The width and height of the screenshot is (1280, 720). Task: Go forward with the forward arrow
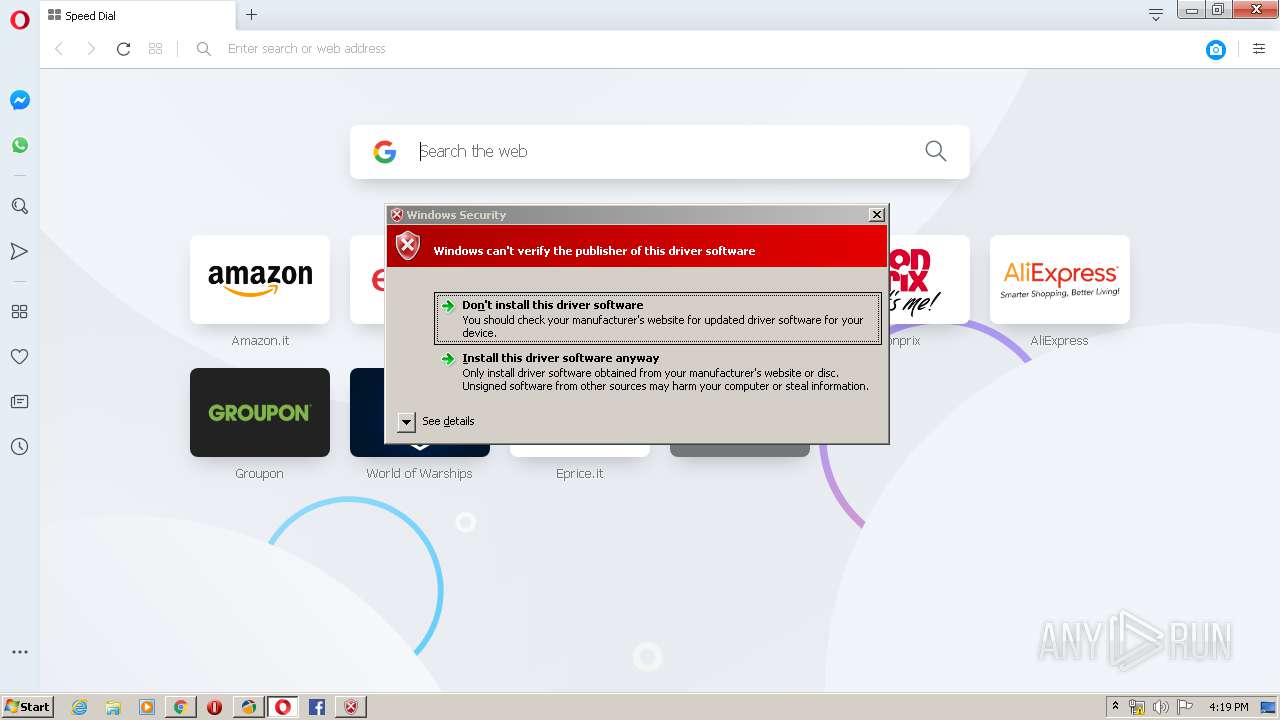(91, 49)
